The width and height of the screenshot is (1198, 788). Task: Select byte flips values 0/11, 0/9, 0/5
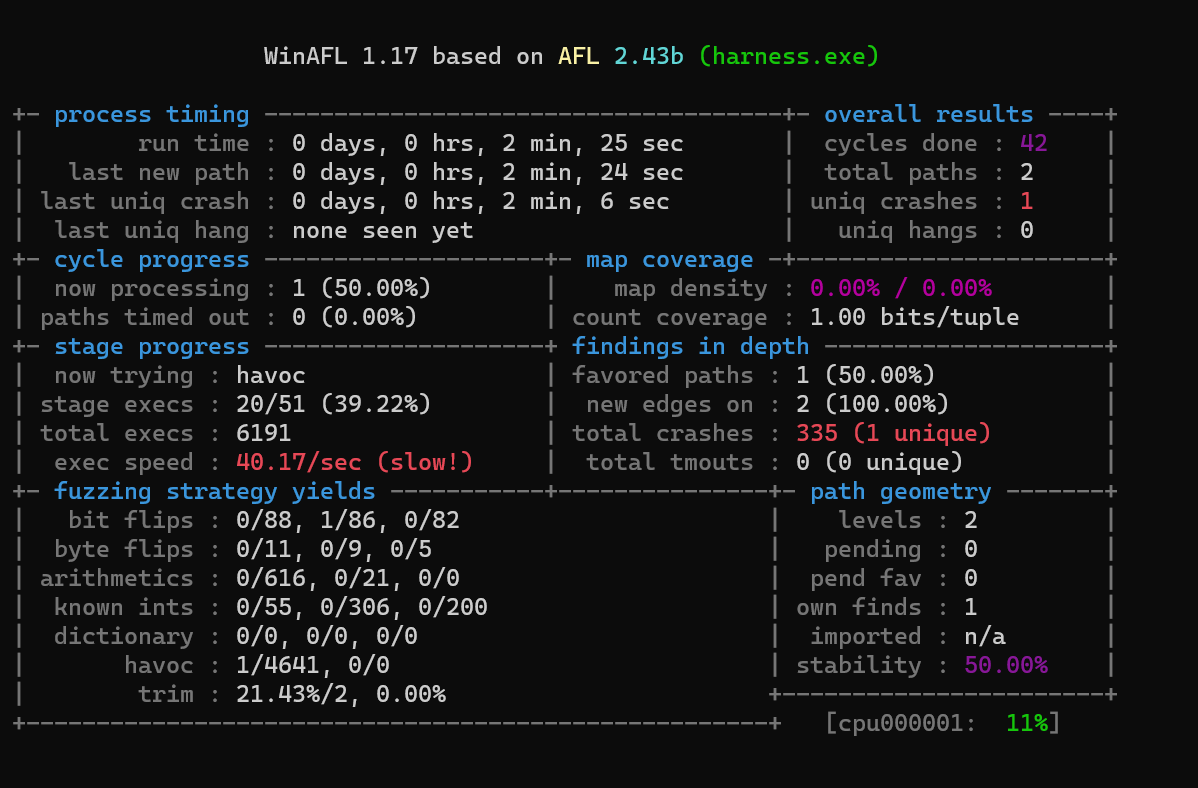334,550
